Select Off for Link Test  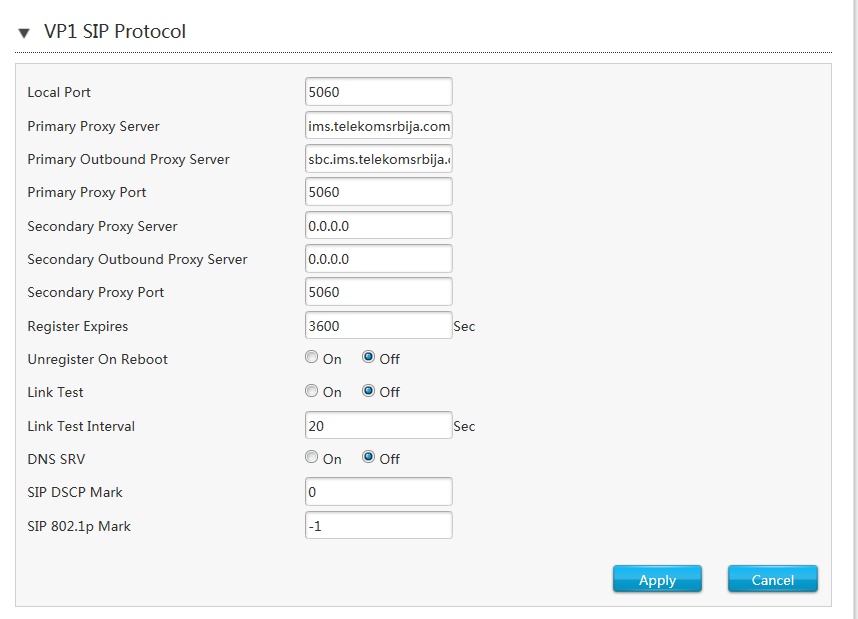(368, 391)
